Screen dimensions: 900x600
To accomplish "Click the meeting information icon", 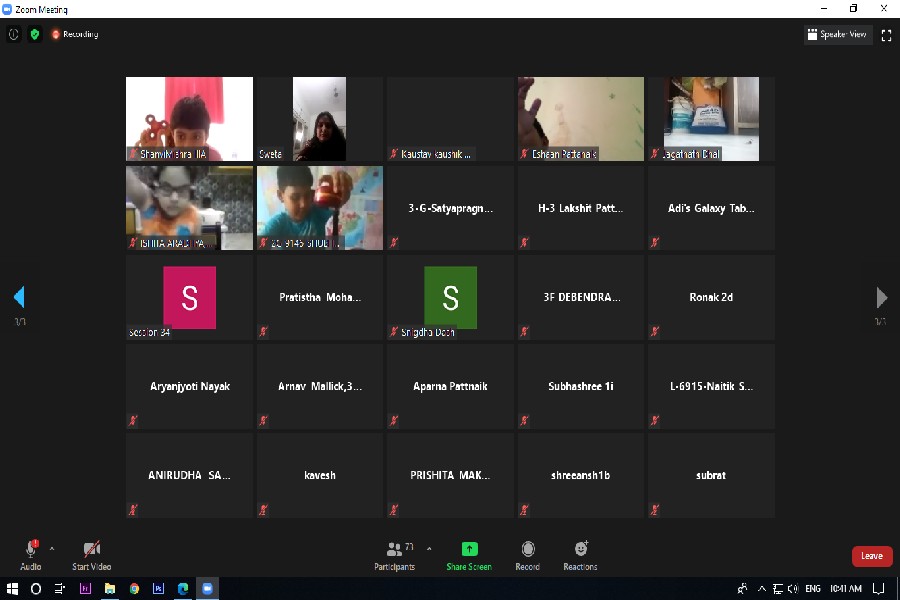I will click(13, 34).
